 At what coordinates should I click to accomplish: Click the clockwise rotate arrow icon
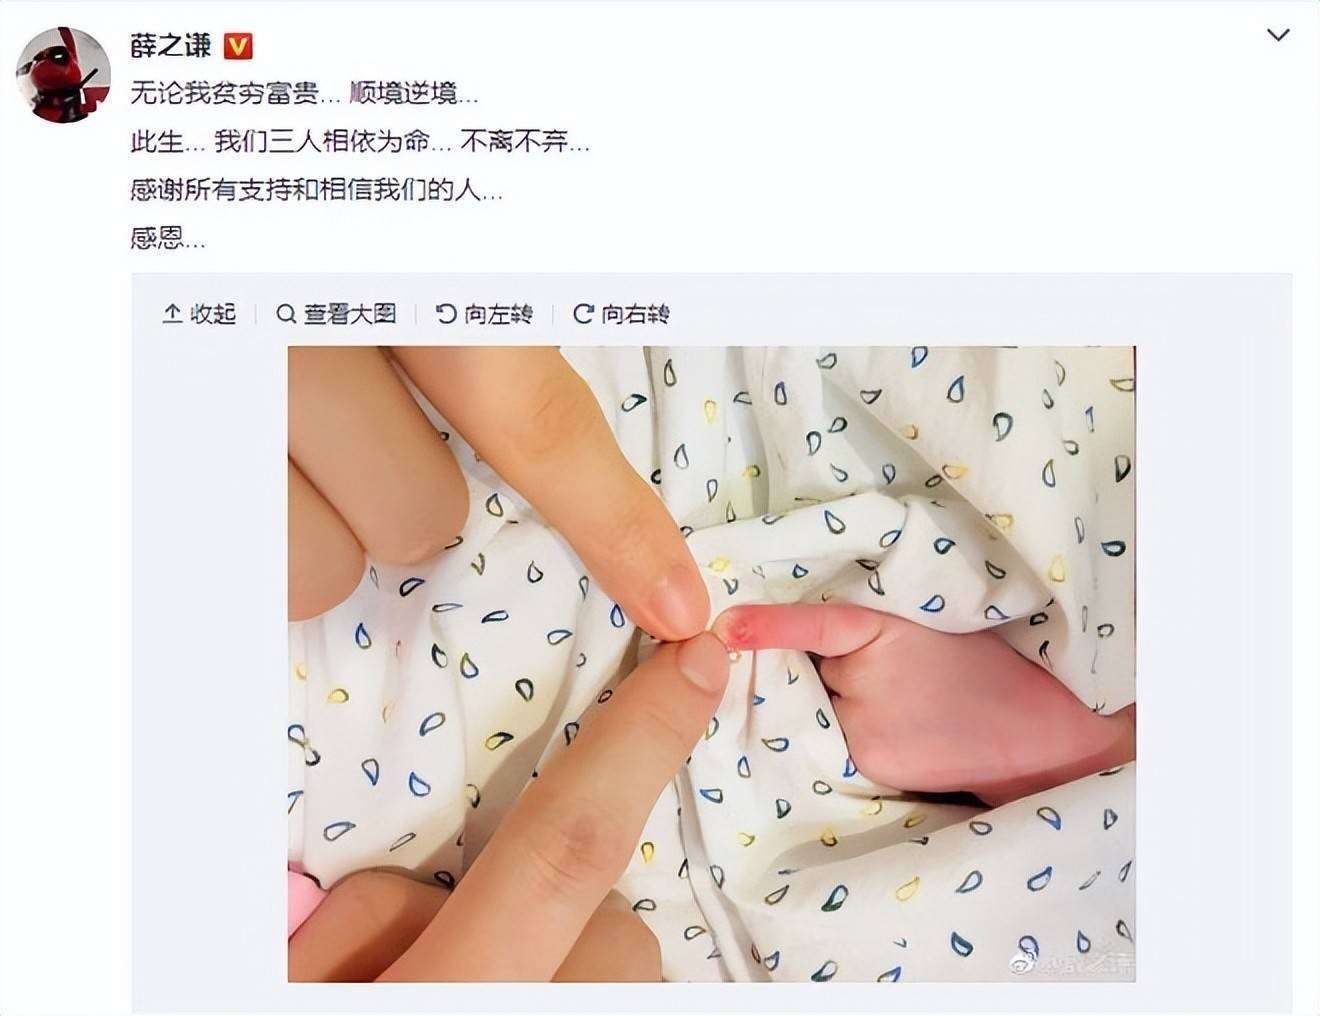click(583, 314)
